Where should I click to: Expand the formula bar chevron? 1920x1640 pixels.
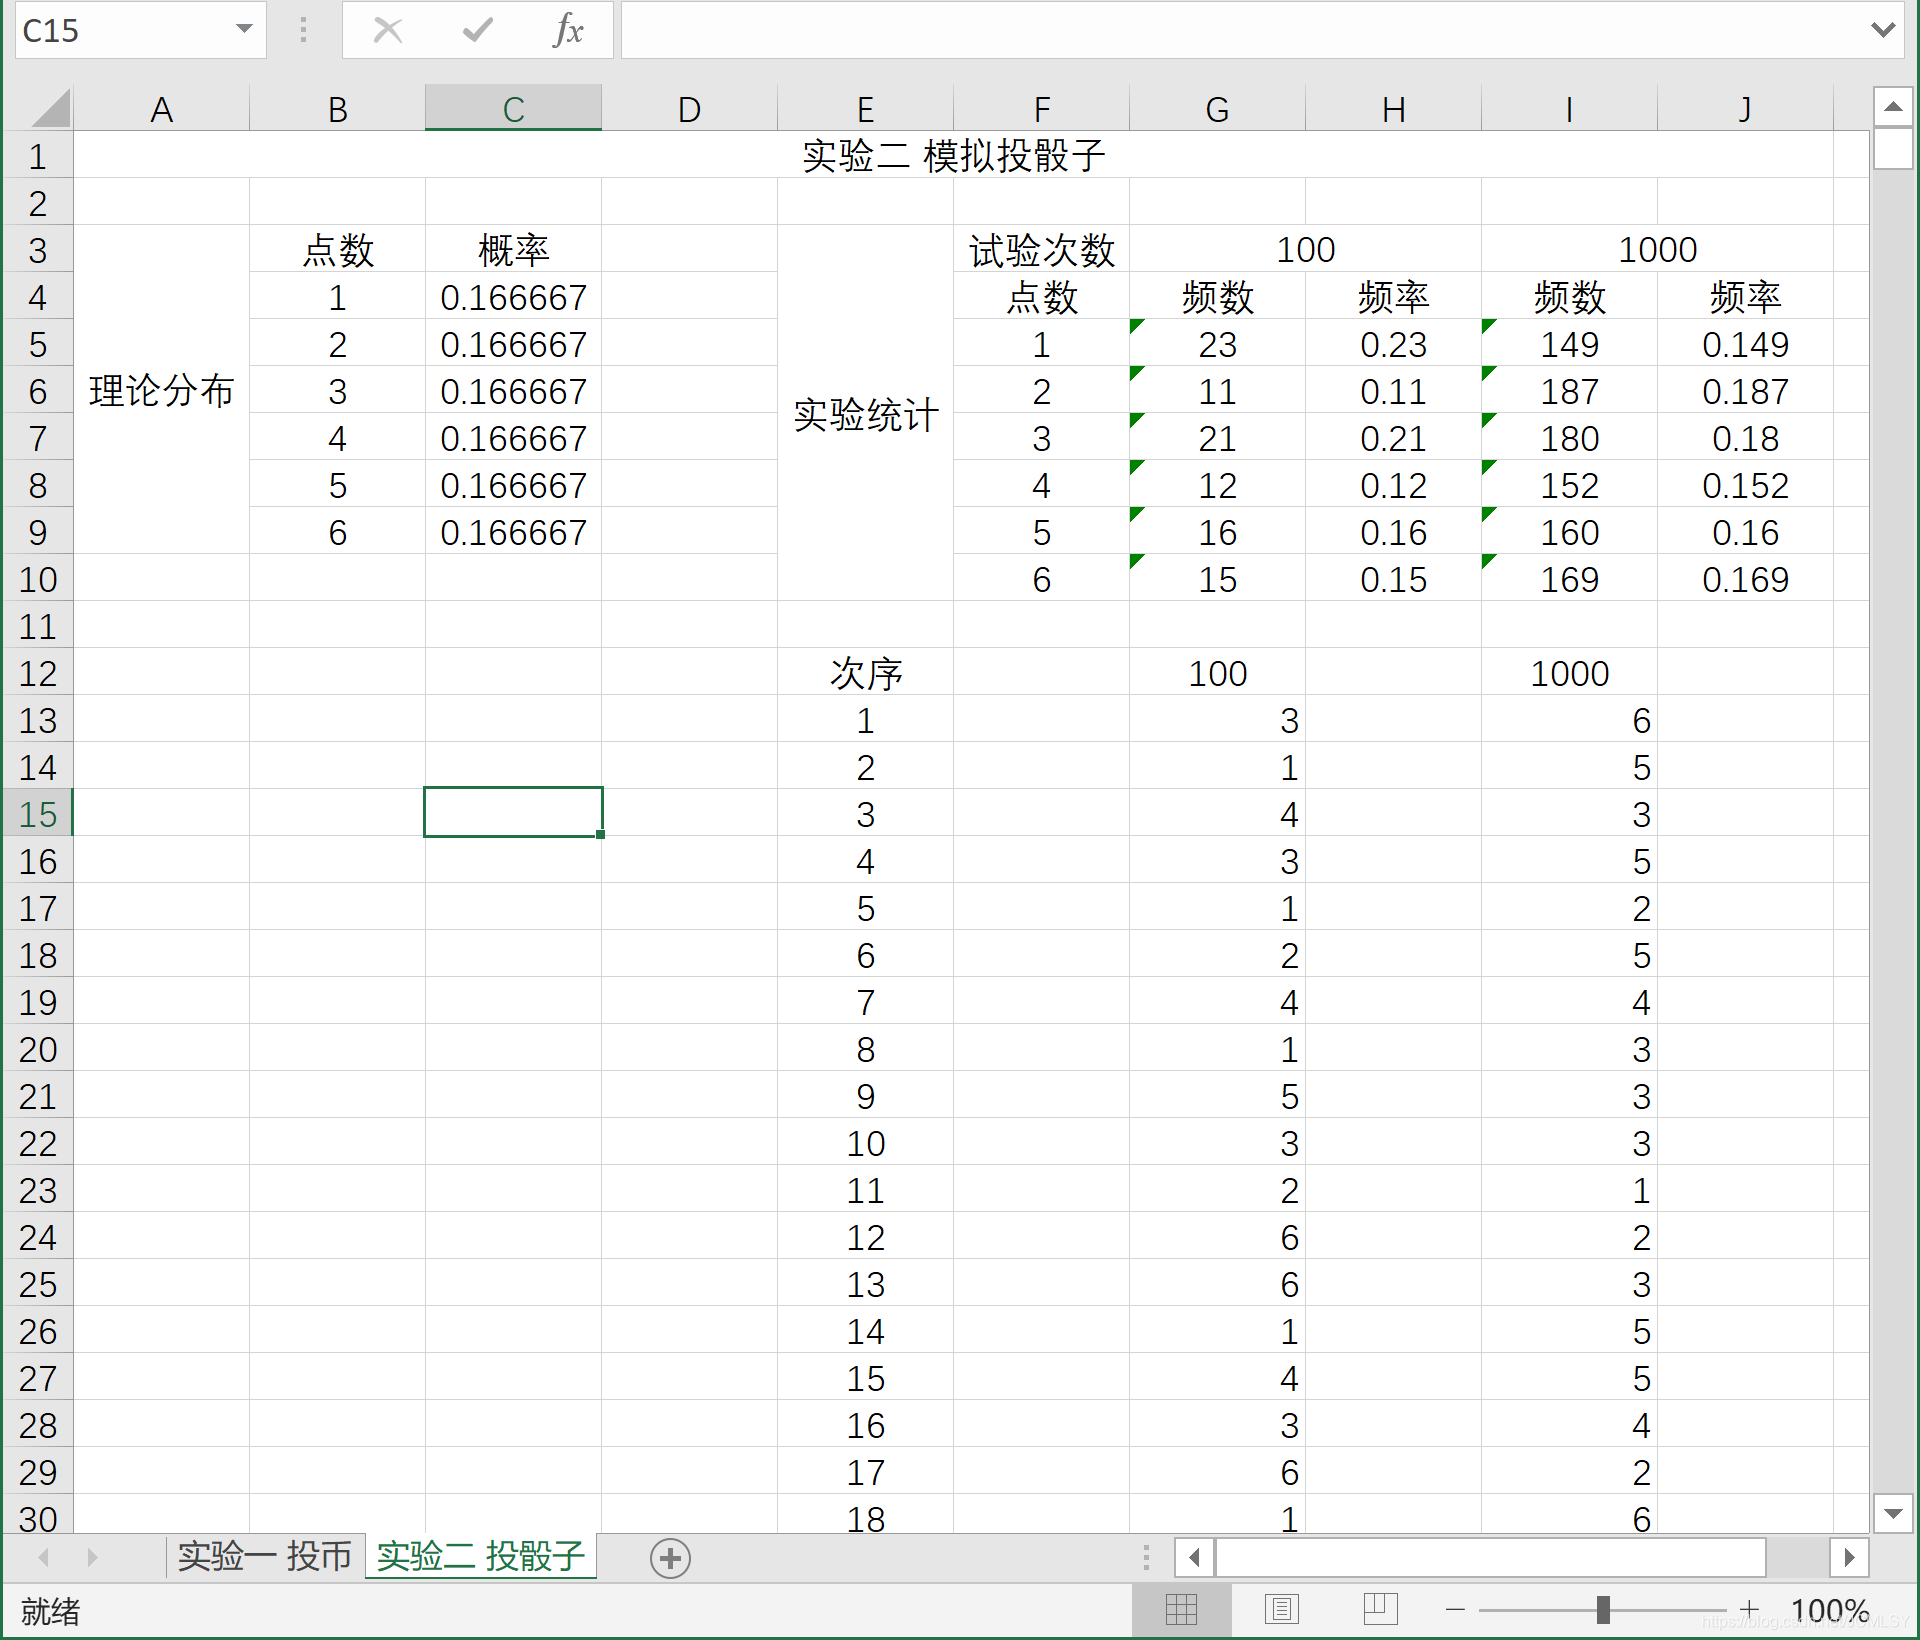pyautogui.click(x=1883, y=30)
